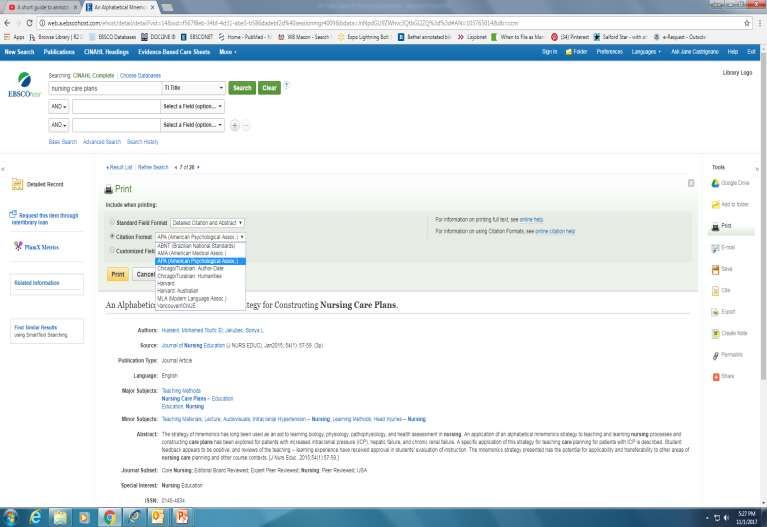The image size is (767, 527).
Task: Open Chrome from the taskbar
Action: (110, 517)
